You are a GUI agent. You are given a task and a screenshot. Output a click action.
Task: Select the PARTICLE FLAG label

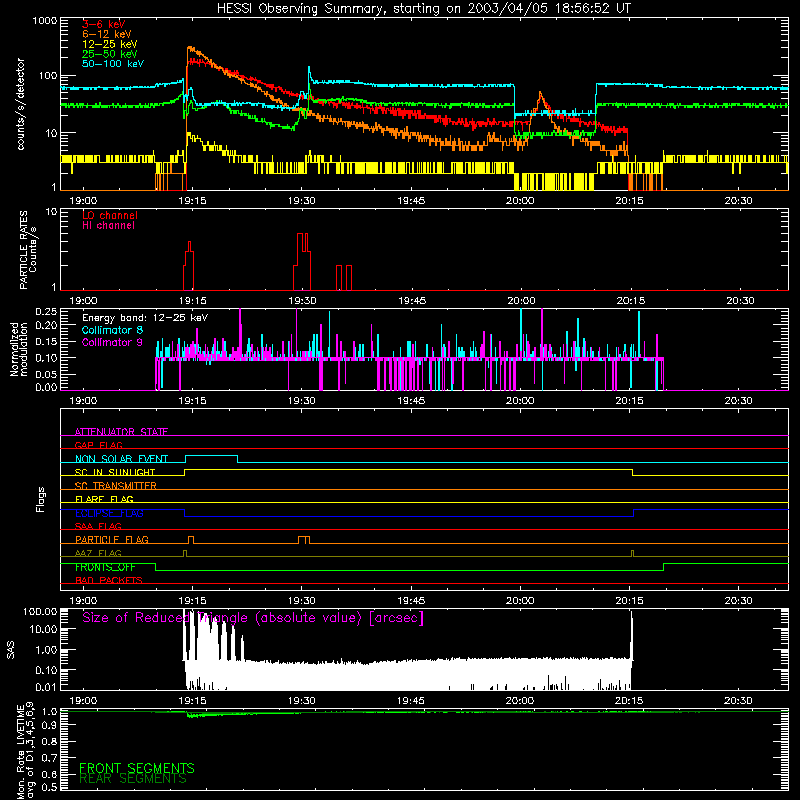pyautogui.click(x=112, y=539)
